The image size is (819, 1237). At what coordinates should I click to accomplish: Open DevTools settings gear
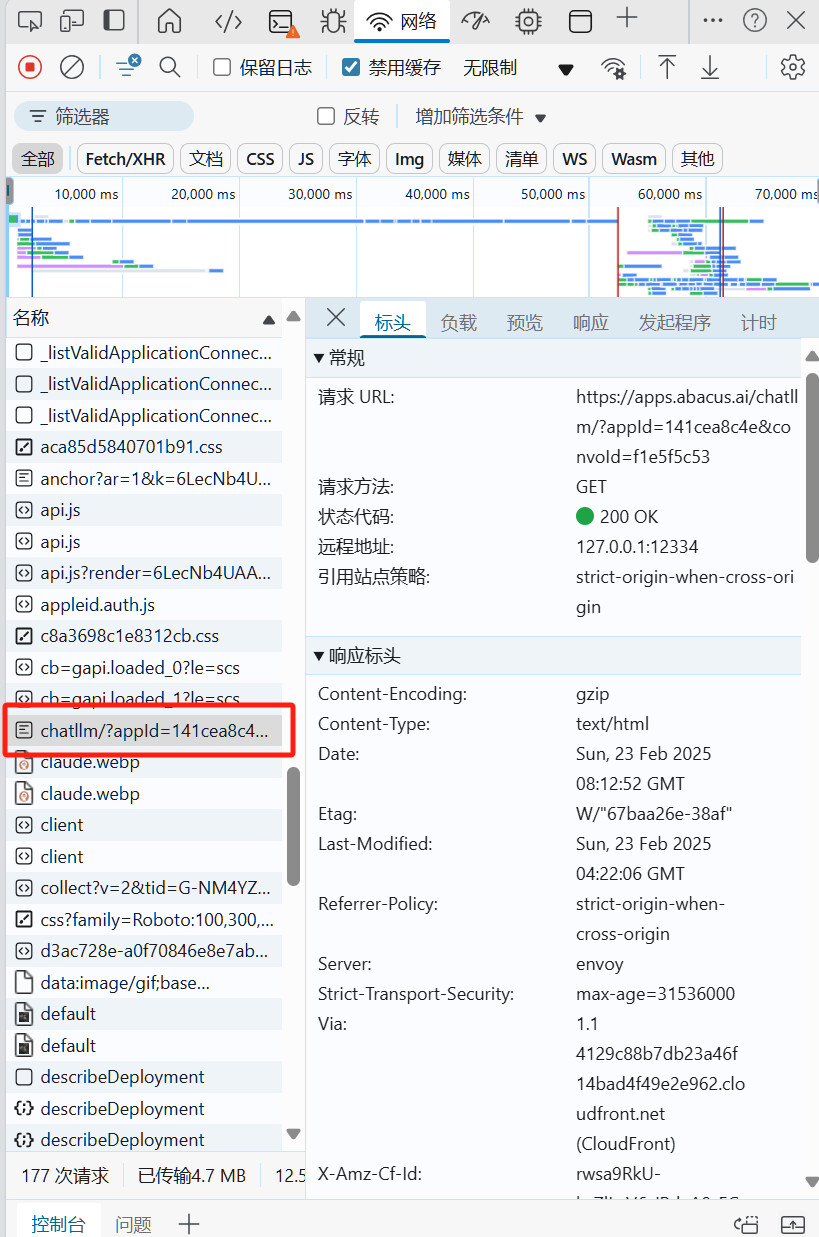tap(792, 67)
